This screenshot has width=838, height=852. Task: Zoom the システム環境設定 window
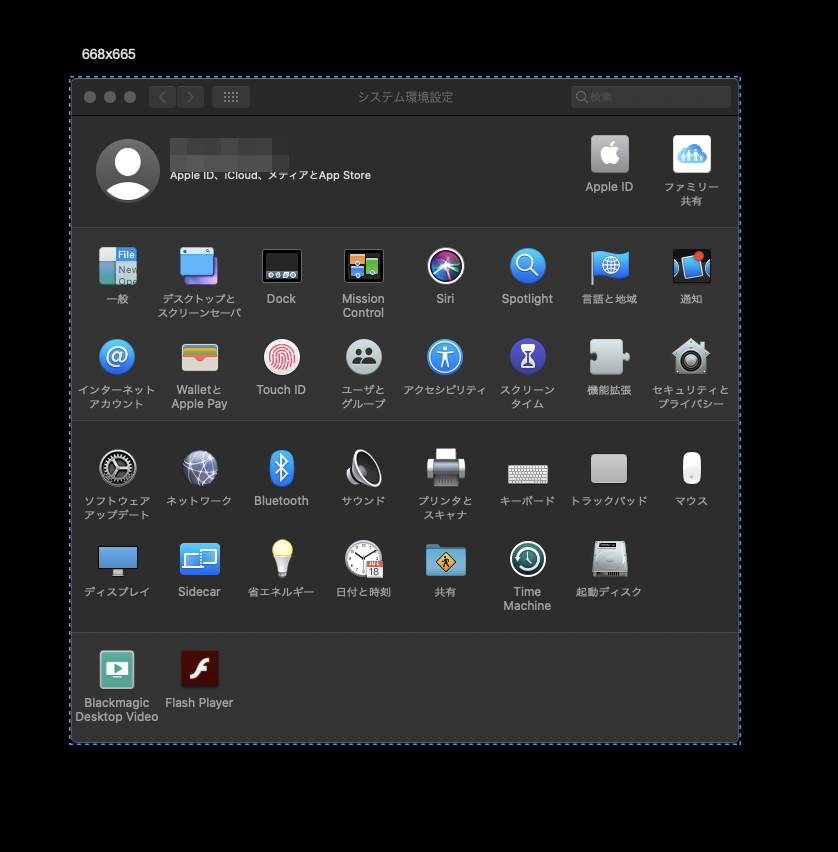click(130, 97)
